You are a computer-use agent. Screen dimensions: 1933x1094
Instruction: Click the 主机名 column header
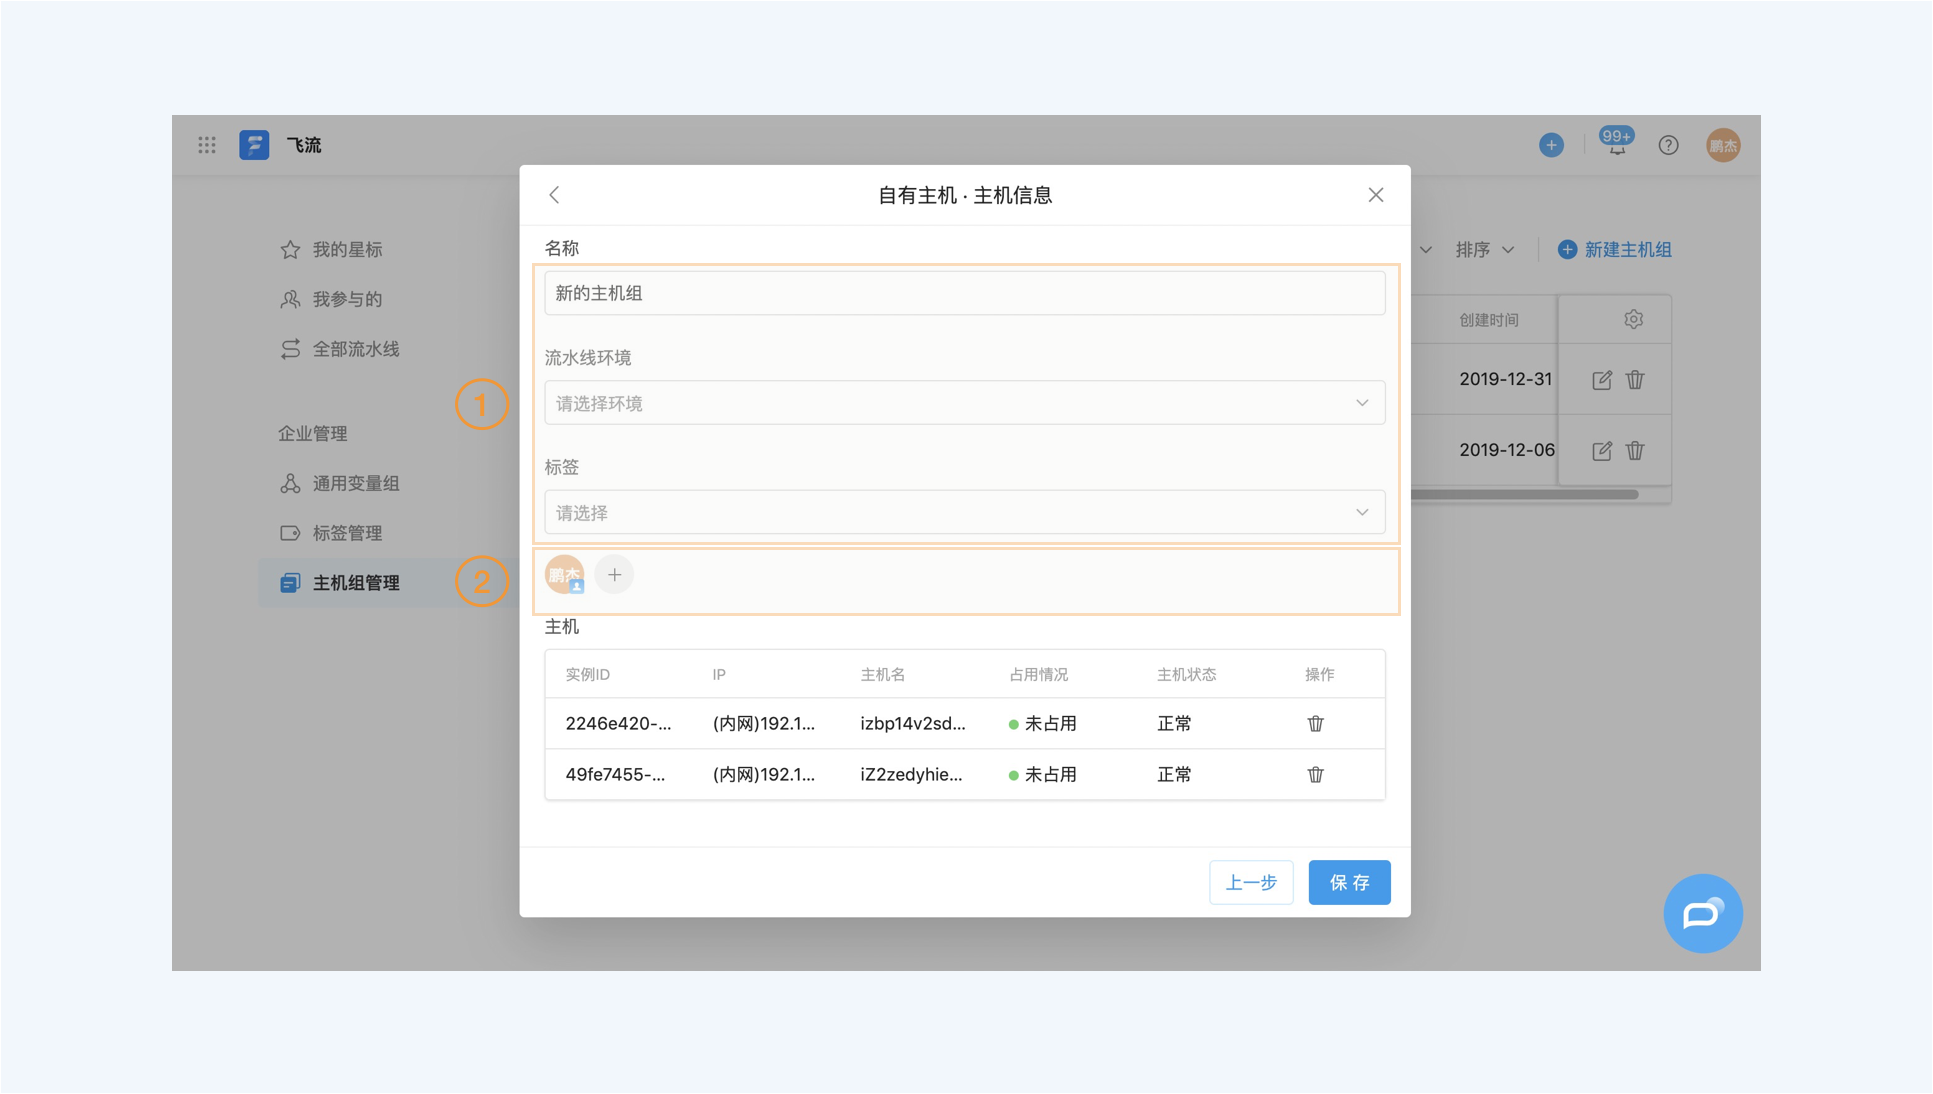coord(882,675)
